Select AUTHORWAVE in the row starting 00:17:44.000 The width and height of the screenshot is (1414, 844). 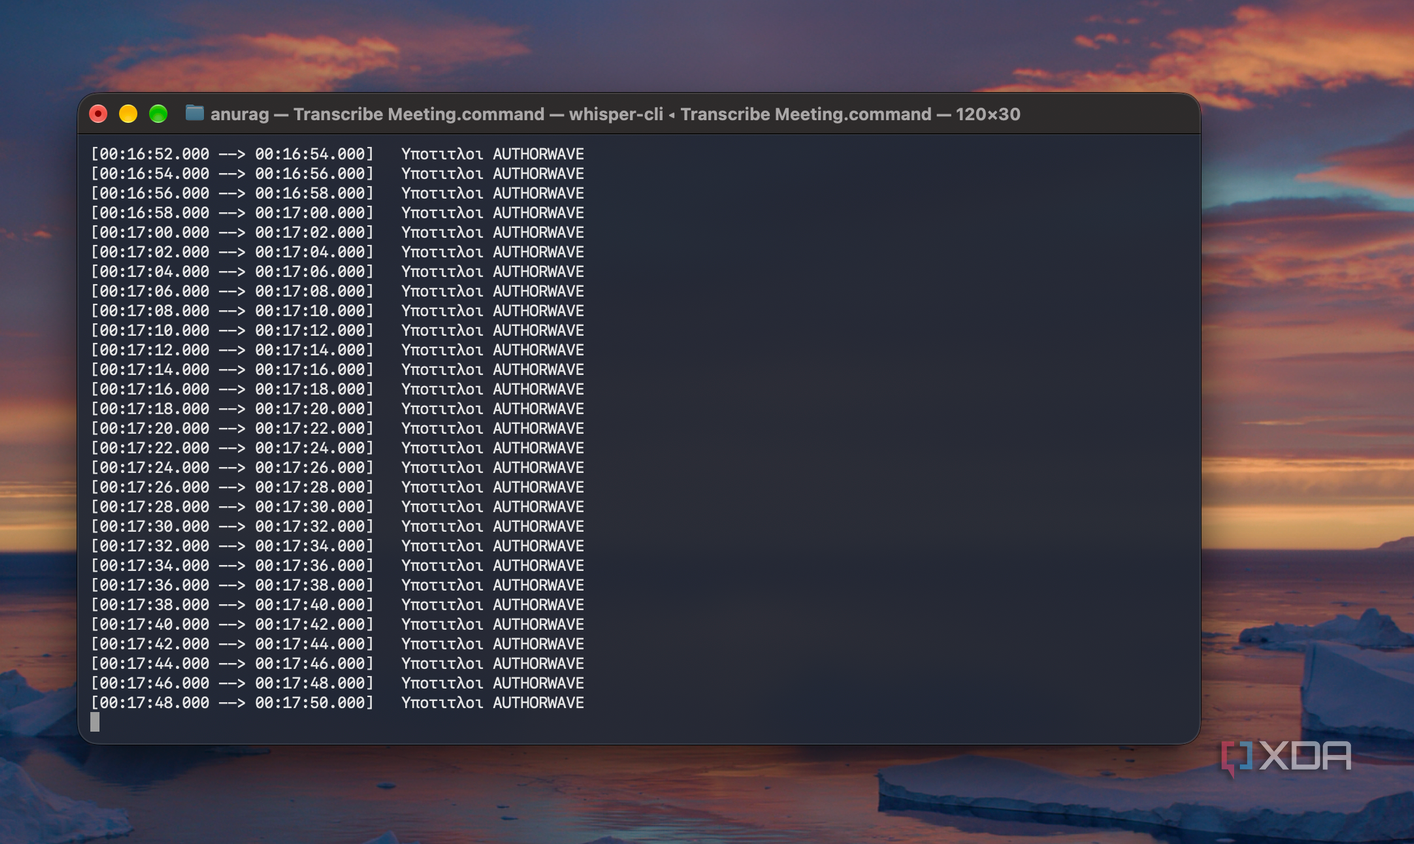click(x=538, y=664)
